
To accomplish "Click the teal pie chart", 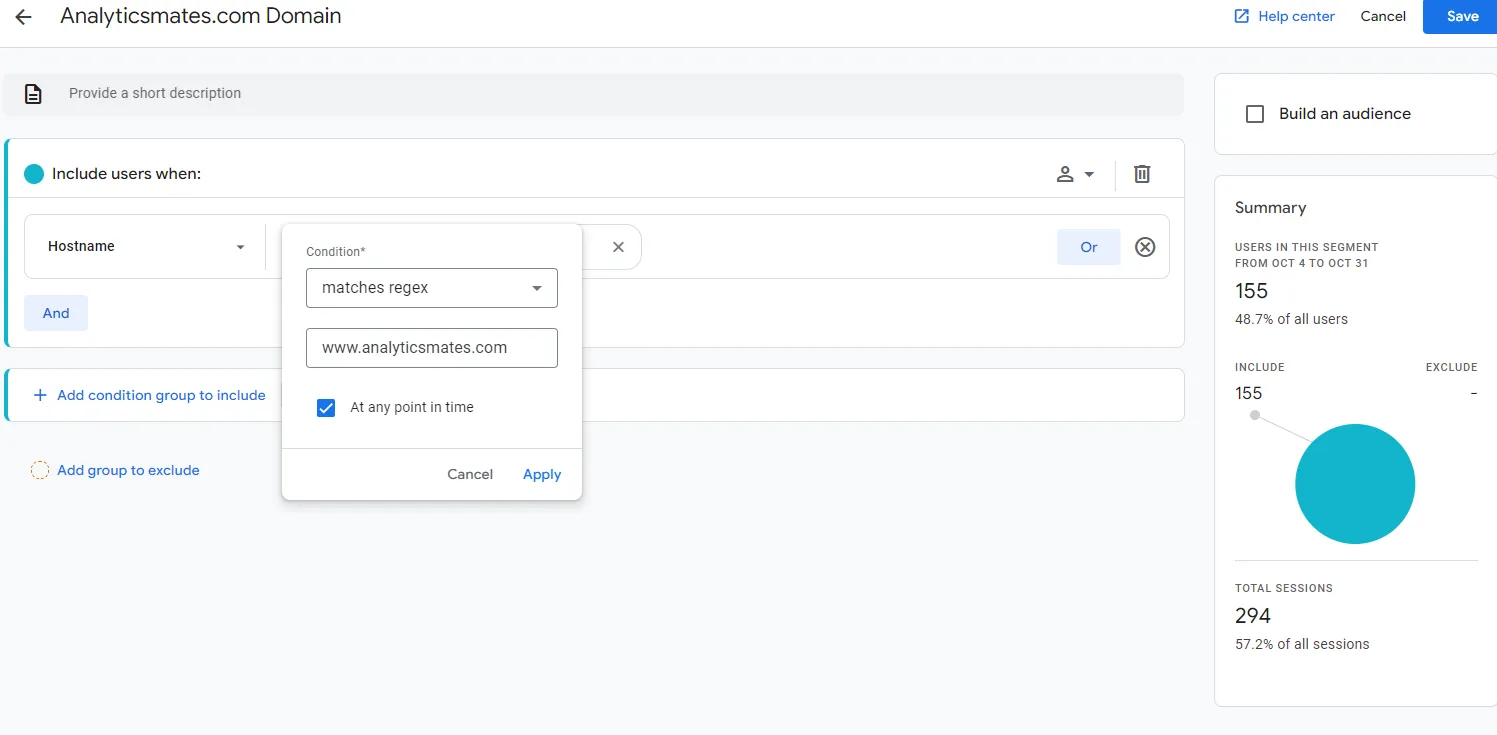I will (x=1355, y=484).
